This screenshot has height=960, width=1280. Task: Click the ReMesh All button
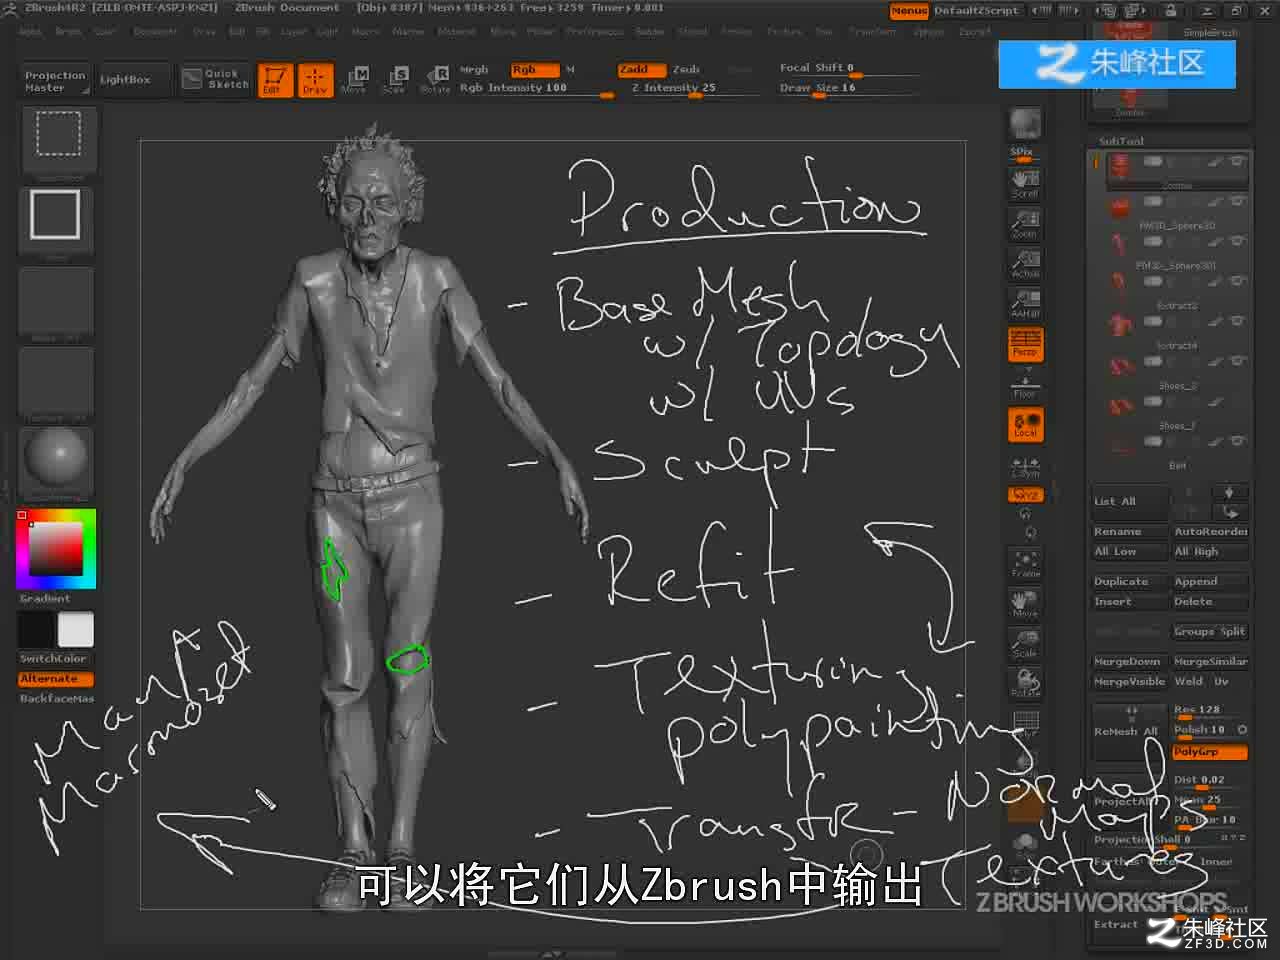pos(1130,731)
